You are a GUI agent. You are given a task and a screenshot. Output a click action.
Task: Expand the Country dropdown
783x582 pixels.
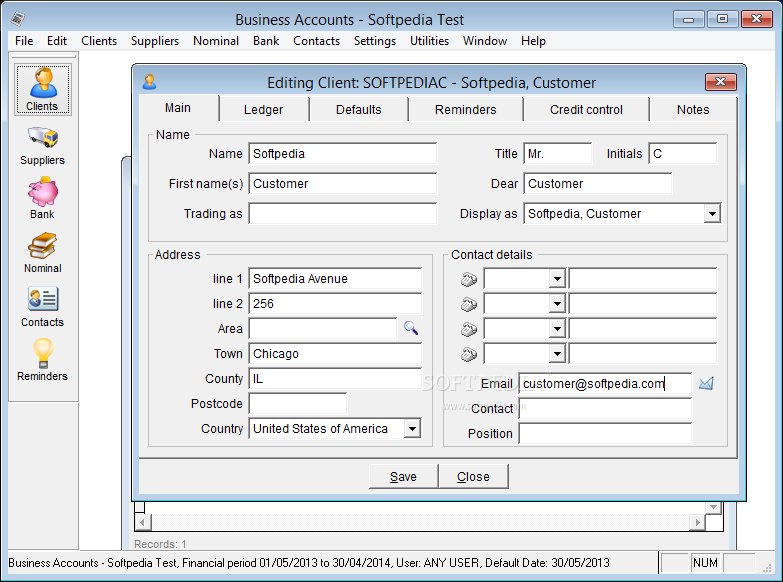(x=412, y=429)
